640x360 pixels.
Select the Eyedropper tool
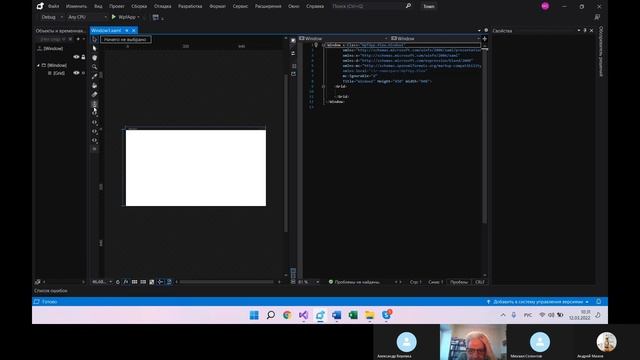[x=94, y=76]
